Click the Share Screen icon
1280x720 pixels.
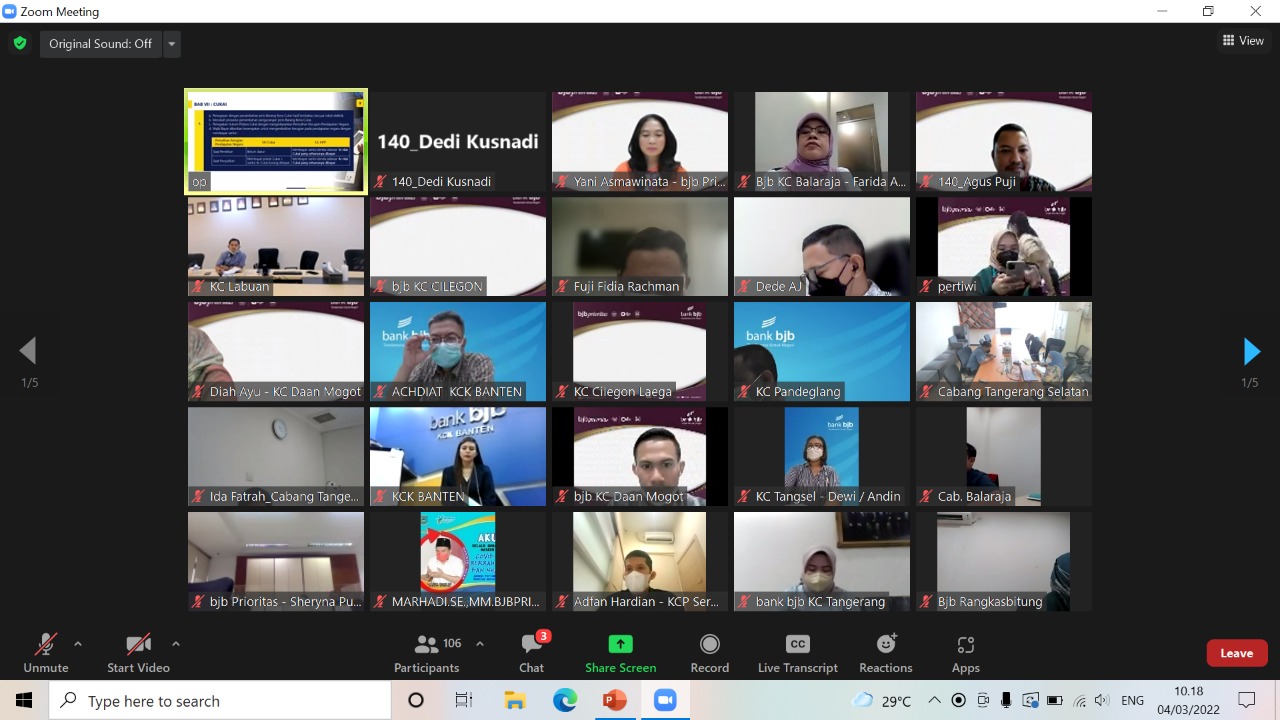[x=620, y=645]
